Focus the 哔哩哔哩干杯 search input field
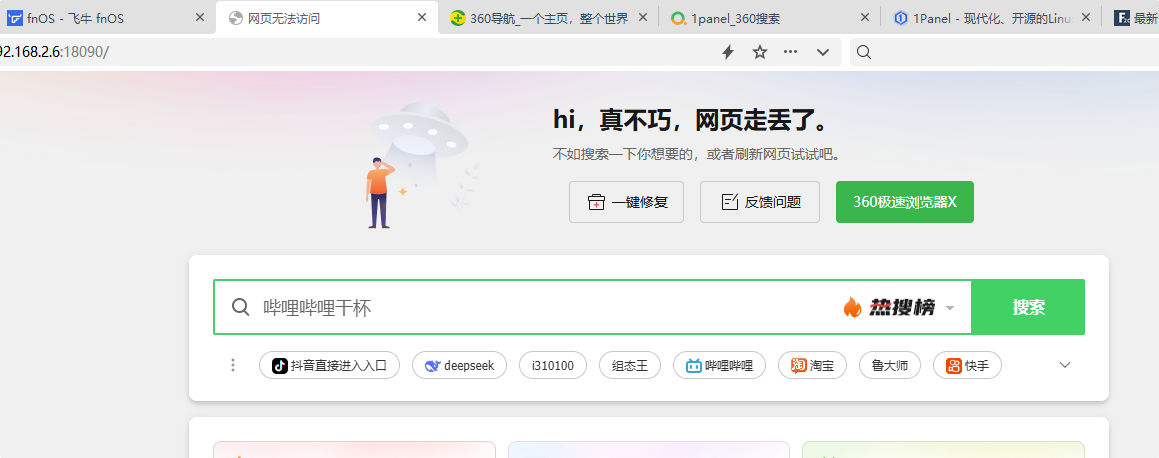The image size is (1159, 458). click(x=540, y=308)
